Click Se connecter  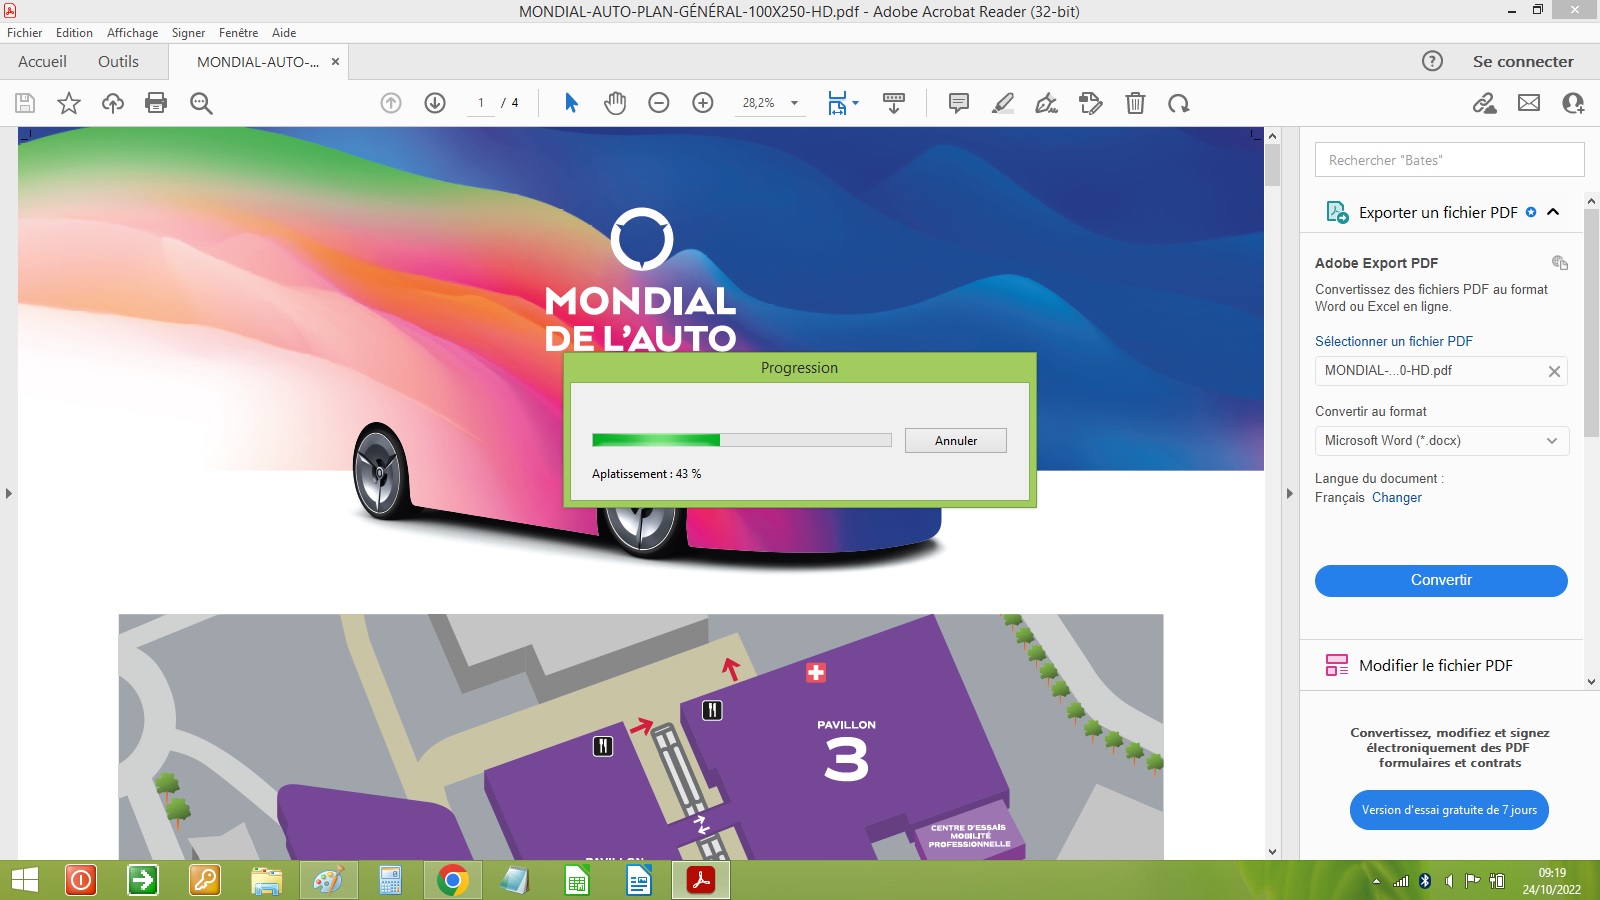coord(1523,61)
